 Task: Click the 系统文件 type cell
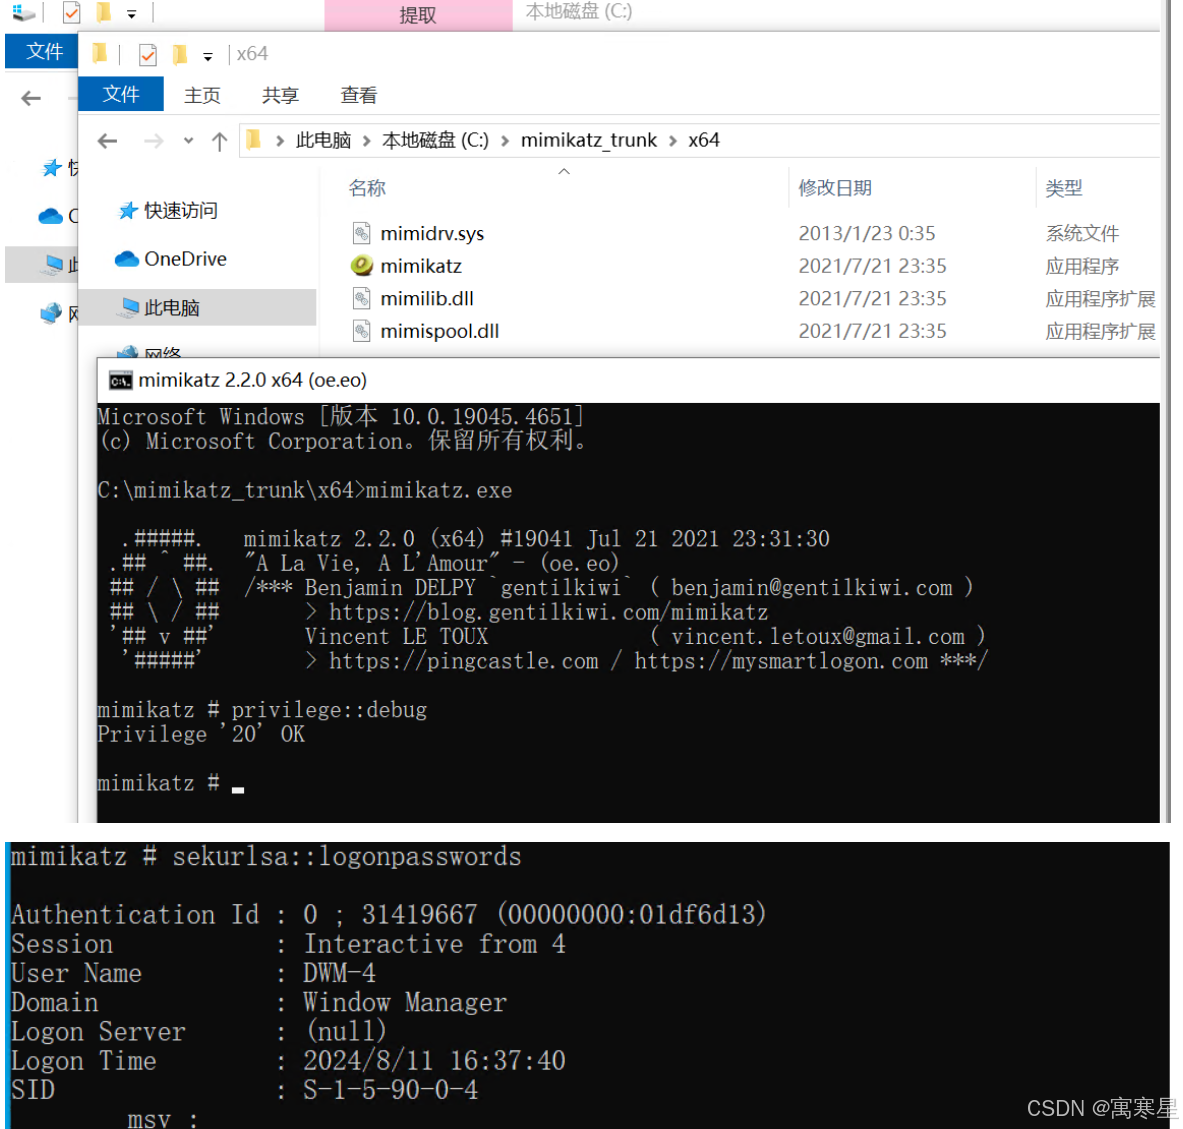coord(1082,233)
